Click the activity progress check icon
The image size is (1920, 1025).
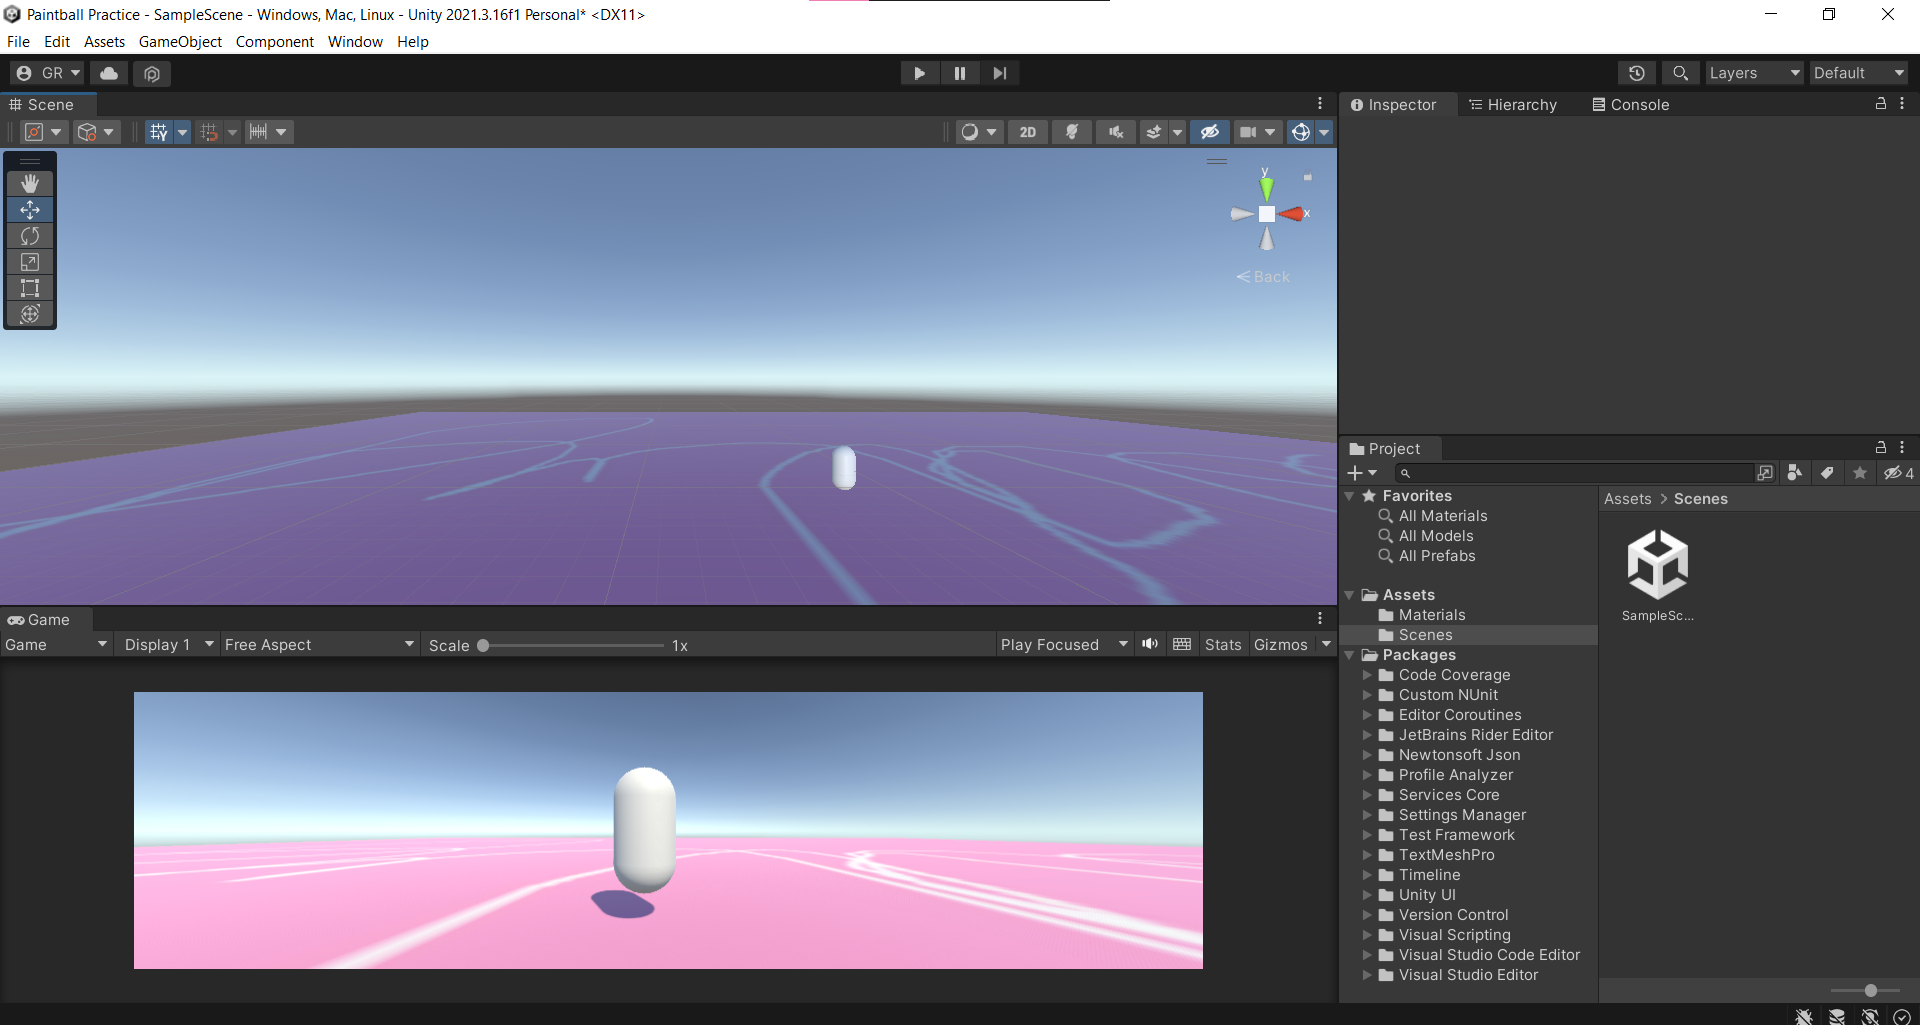1902,1016
